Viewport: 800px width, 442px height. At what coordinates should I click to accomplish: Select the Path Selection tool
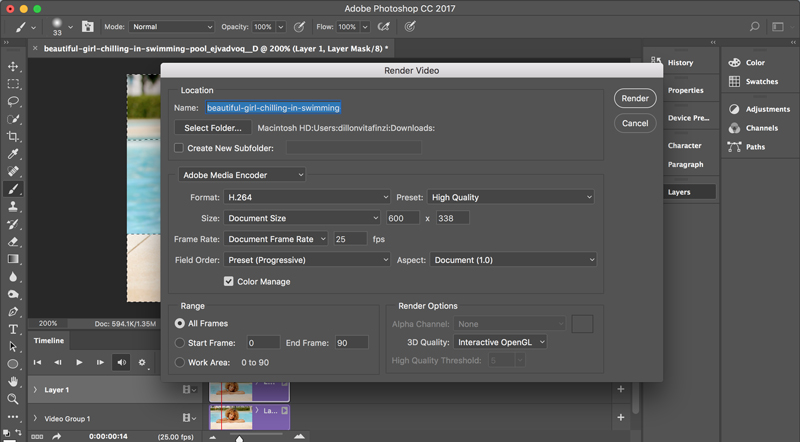pyautogui.click(x=13, y=347)
